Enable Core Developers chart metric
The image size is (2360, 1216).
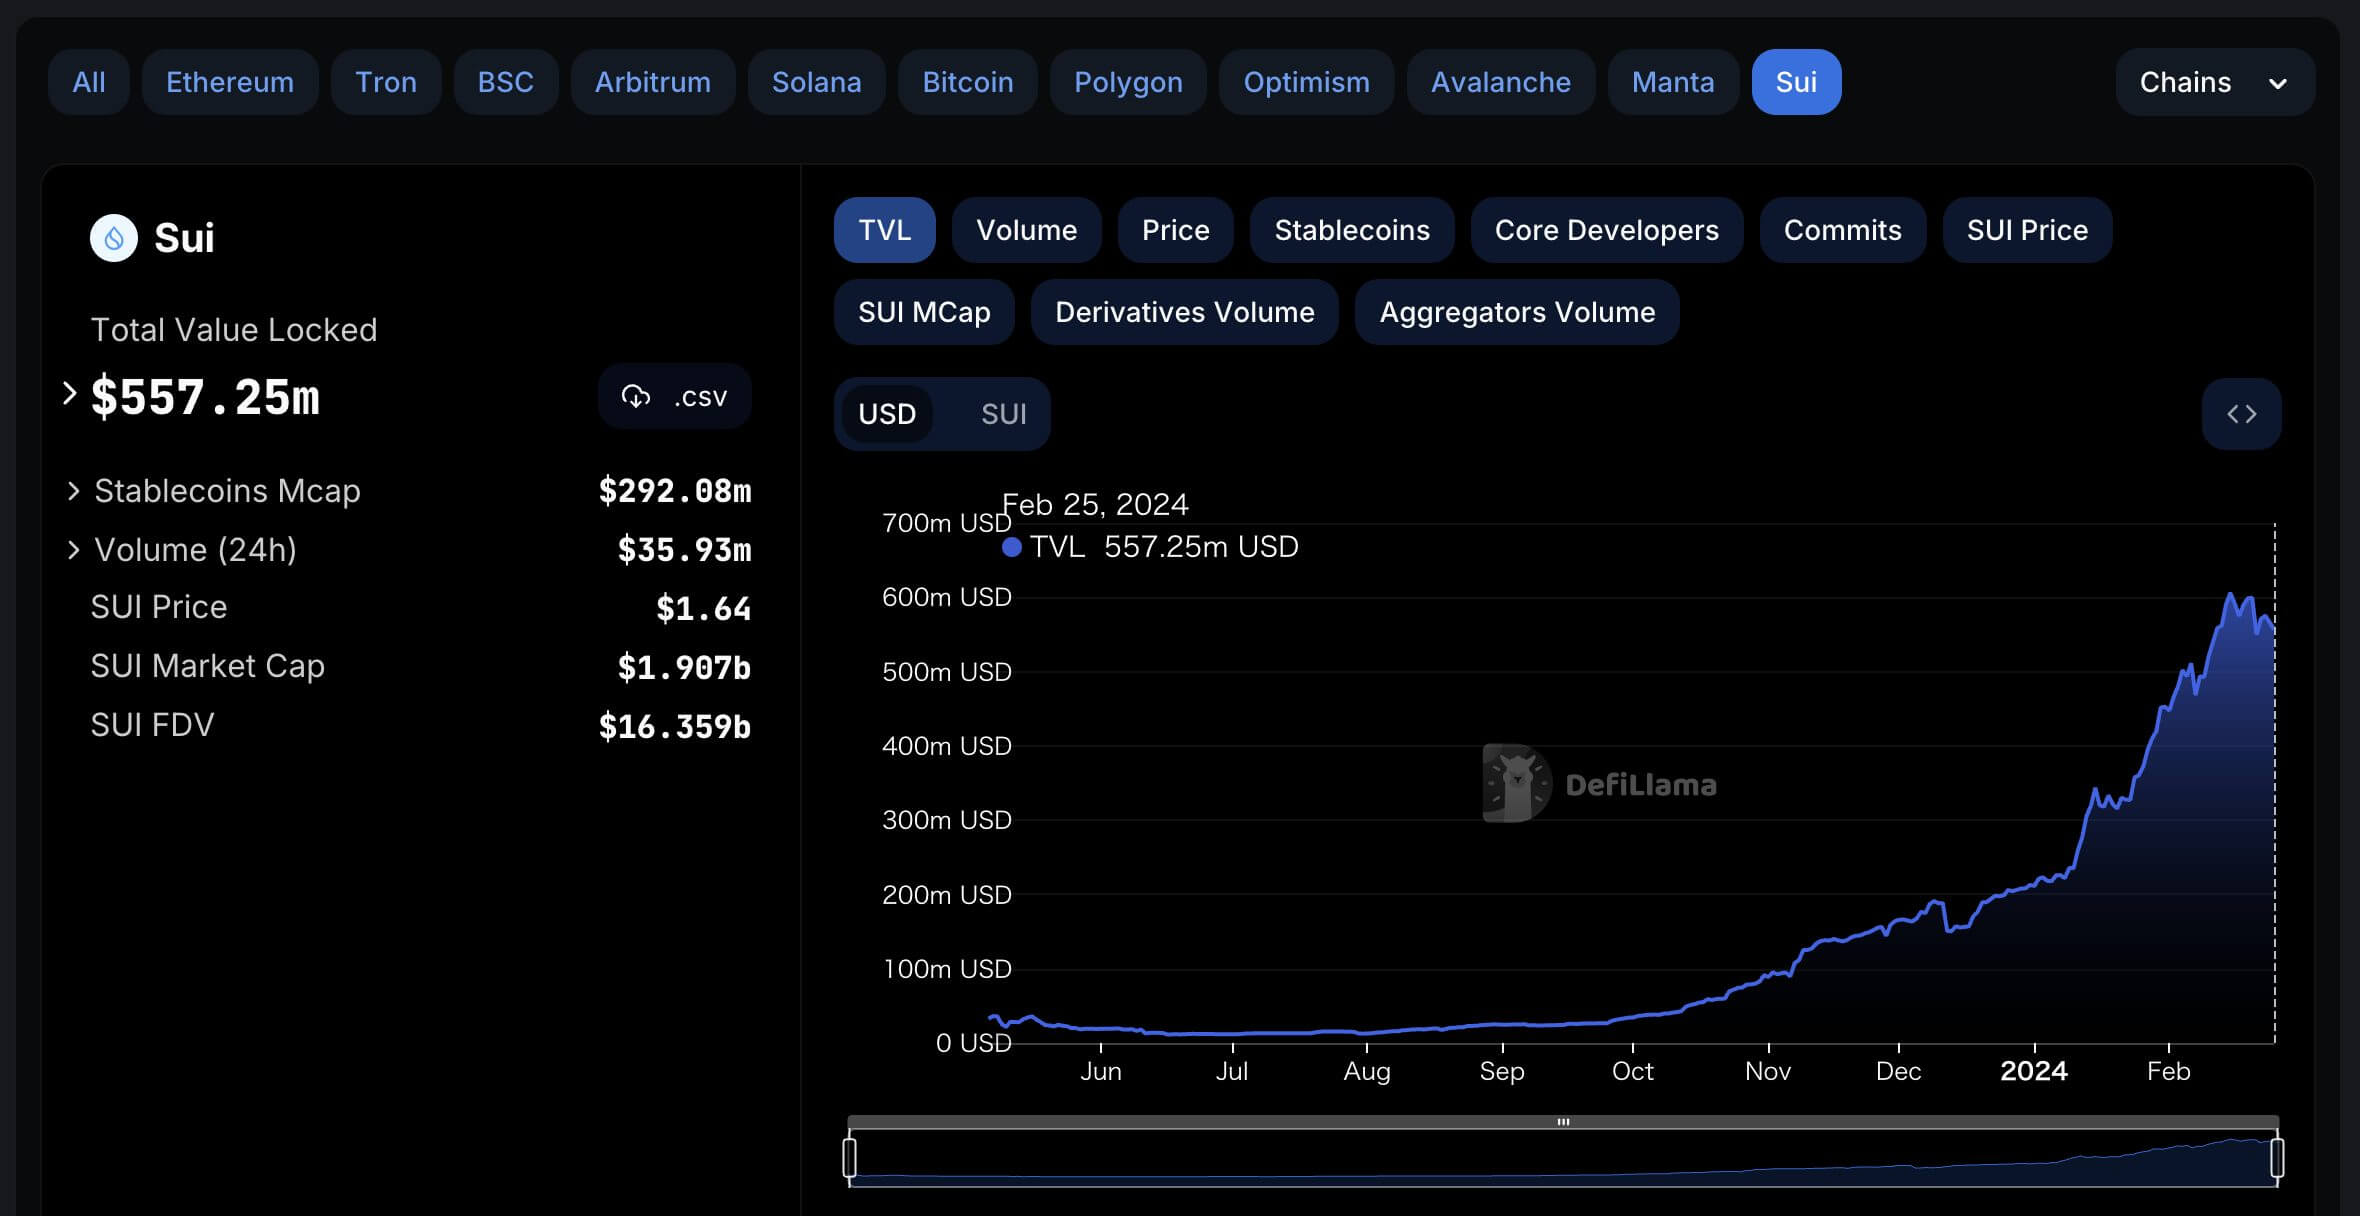coord(1606,230)
